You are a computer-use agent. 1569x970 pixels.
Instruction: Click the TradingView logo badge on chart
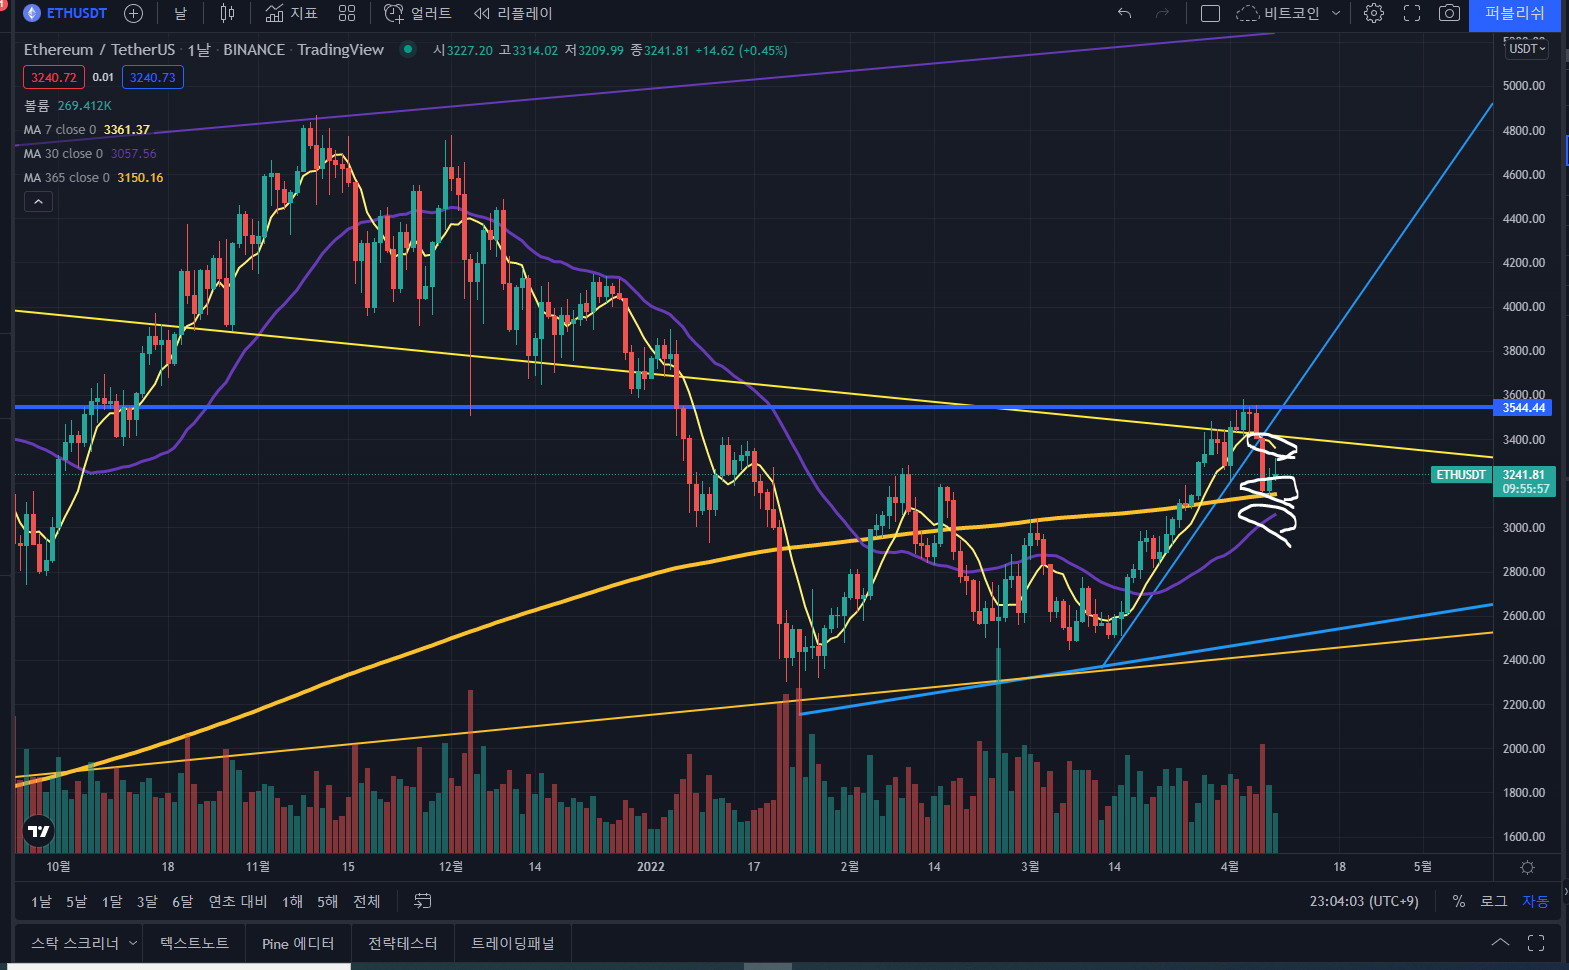pos(38,831)
